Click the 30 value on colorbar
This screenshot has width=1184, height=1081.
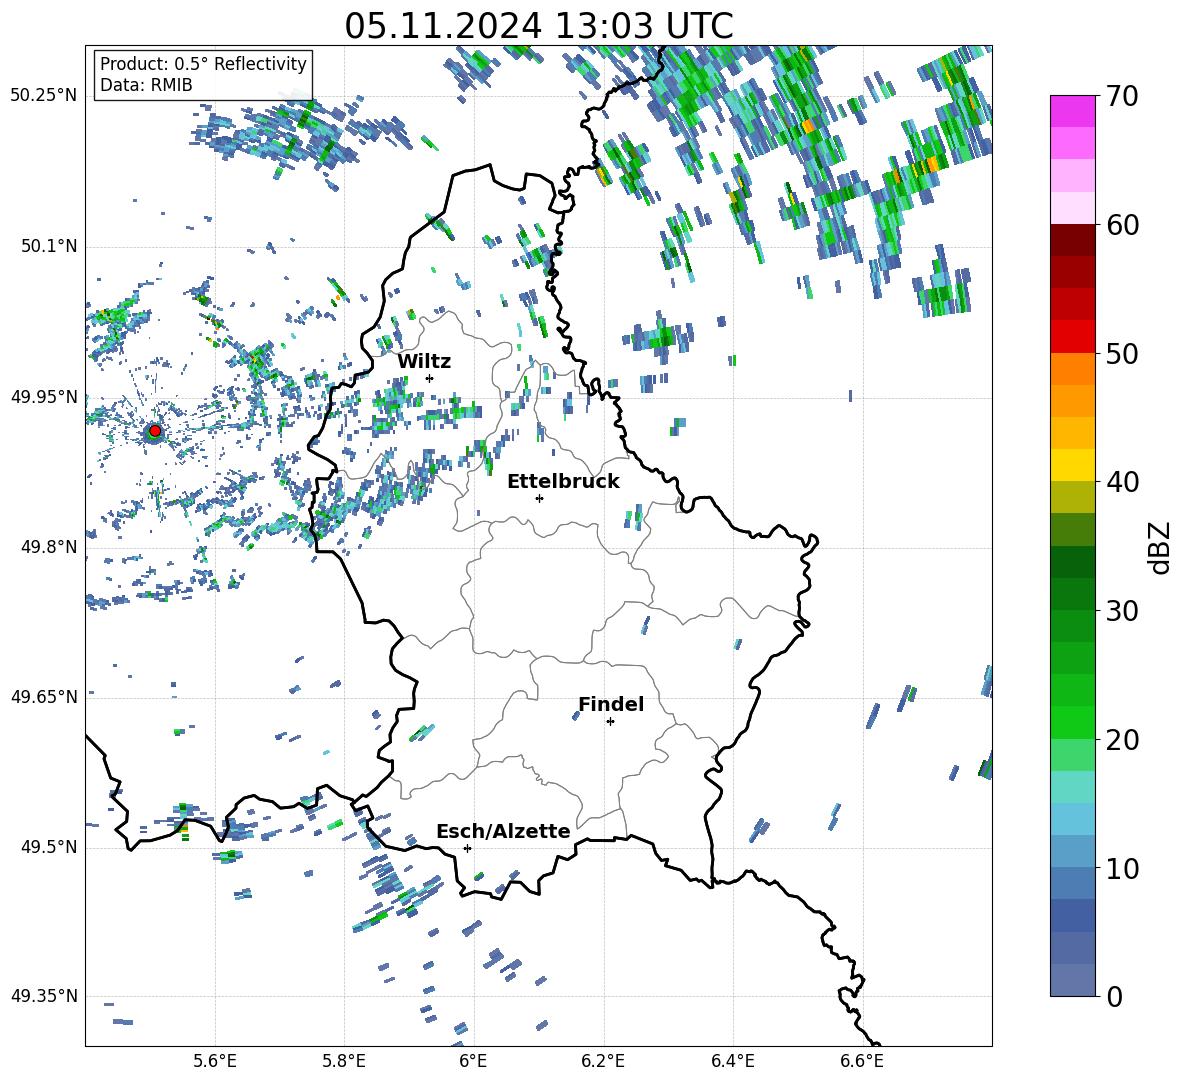click(1121, 611)
